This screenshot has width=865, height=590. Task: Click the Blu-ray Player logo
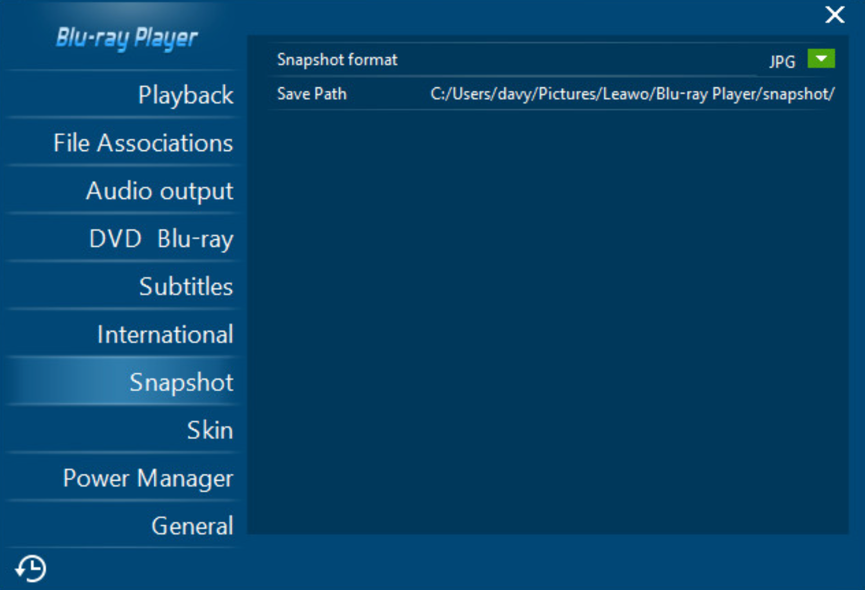point(126,39)
